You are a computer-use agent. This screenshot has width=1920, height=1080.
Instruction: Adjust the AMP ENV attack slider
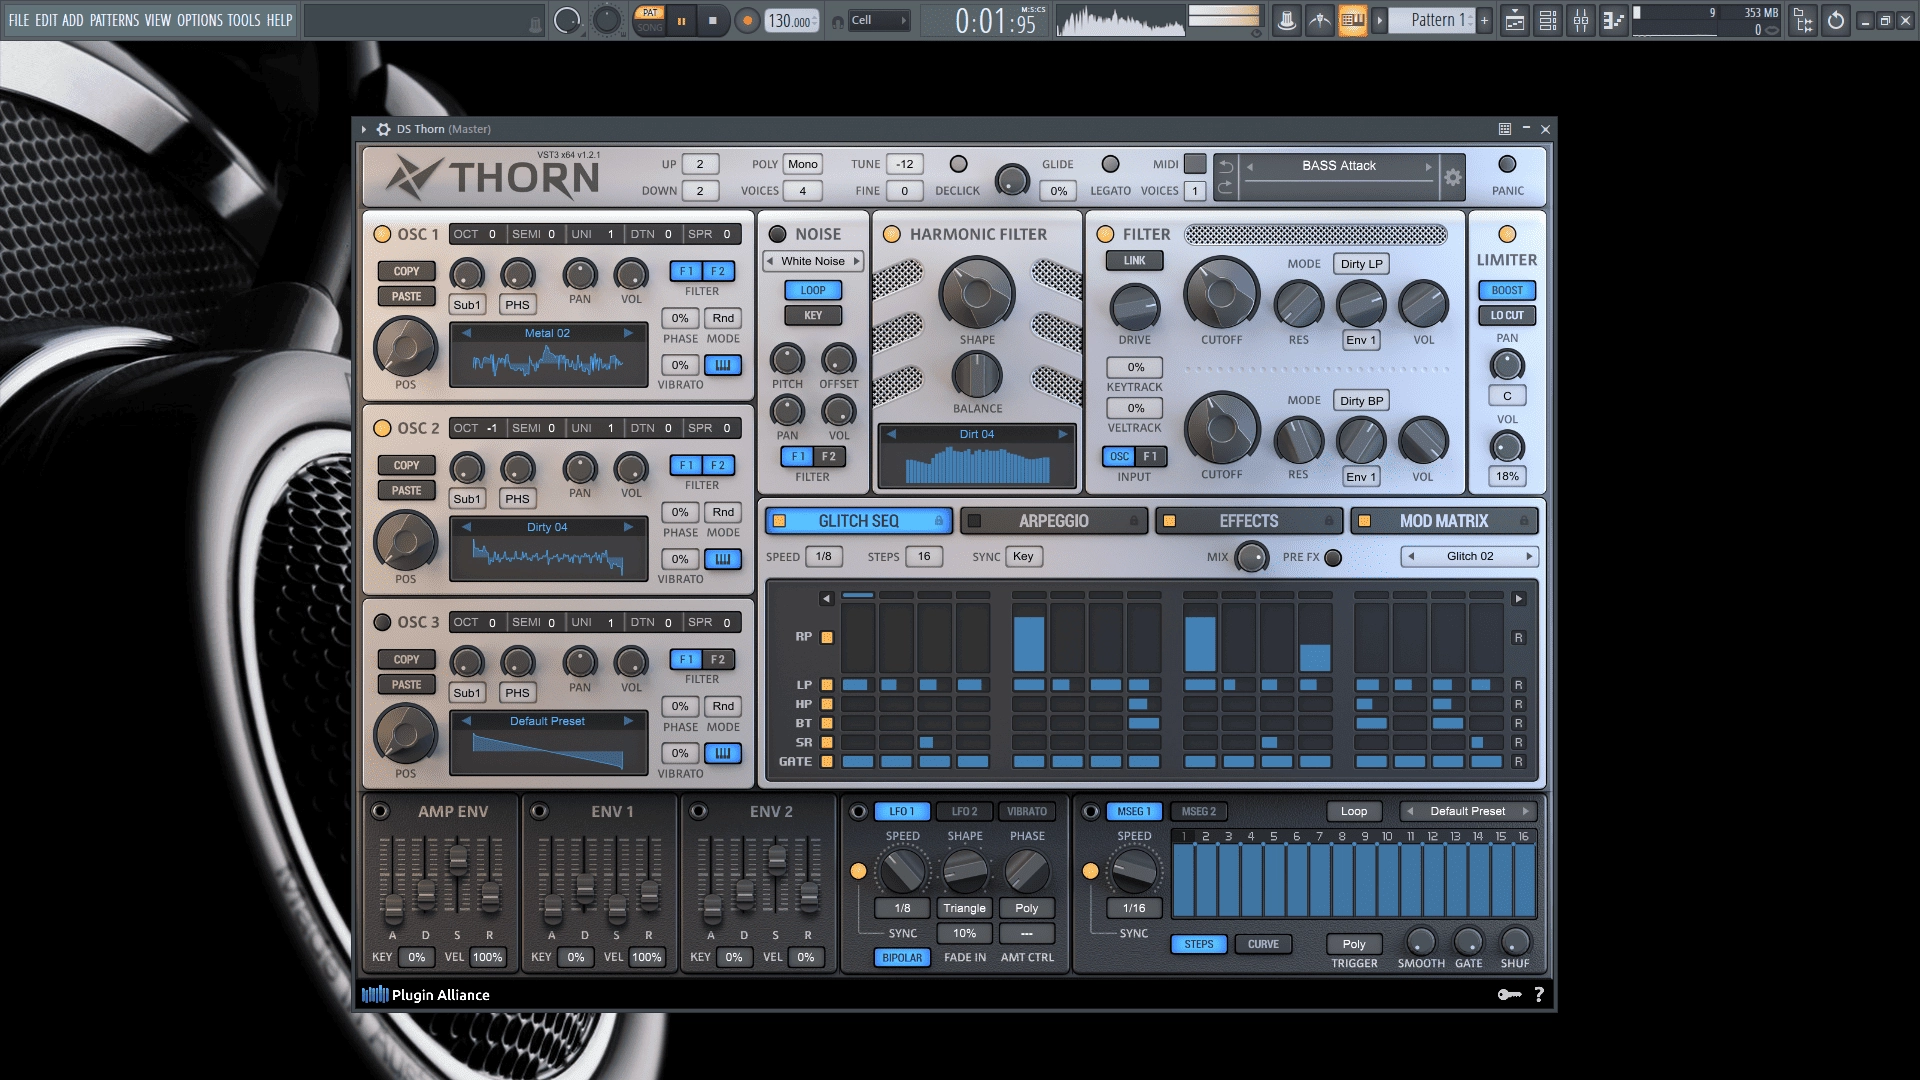pyautogui.click(x=393, y=910)
